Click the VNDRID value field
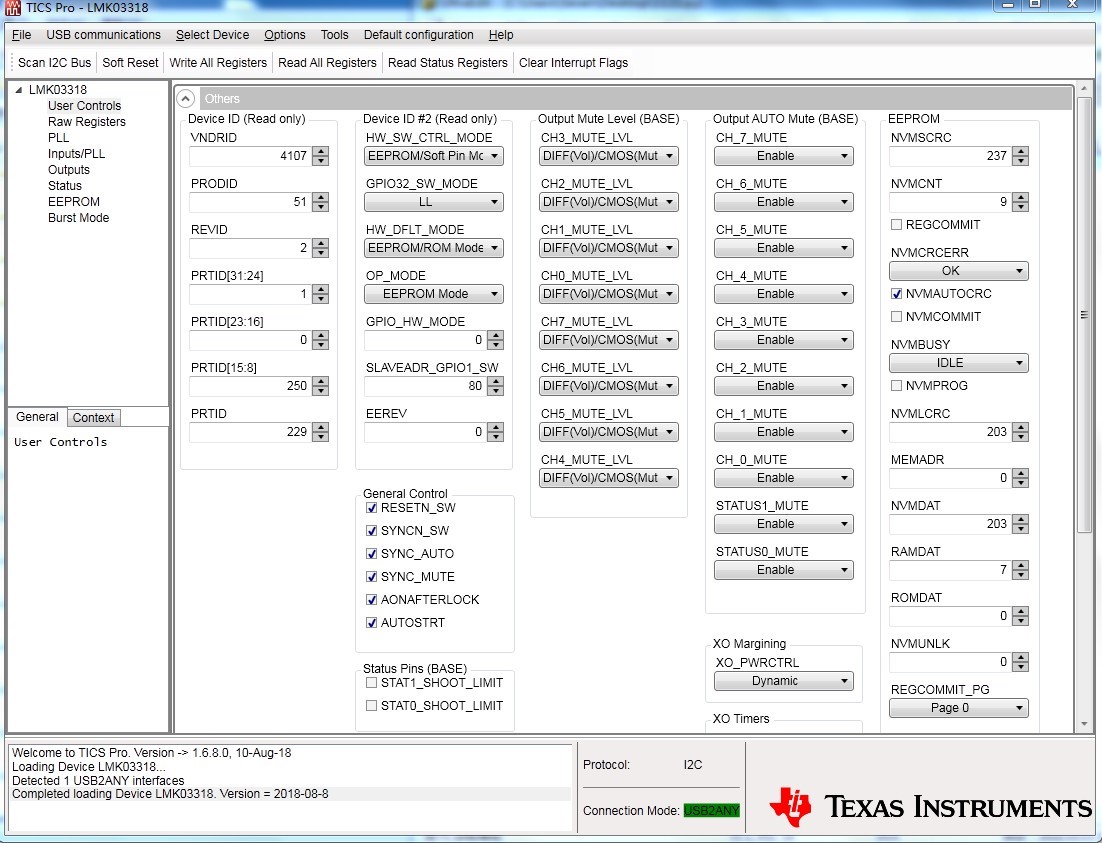This screenshot has width=1102, height=843. (x=250, y=156)
